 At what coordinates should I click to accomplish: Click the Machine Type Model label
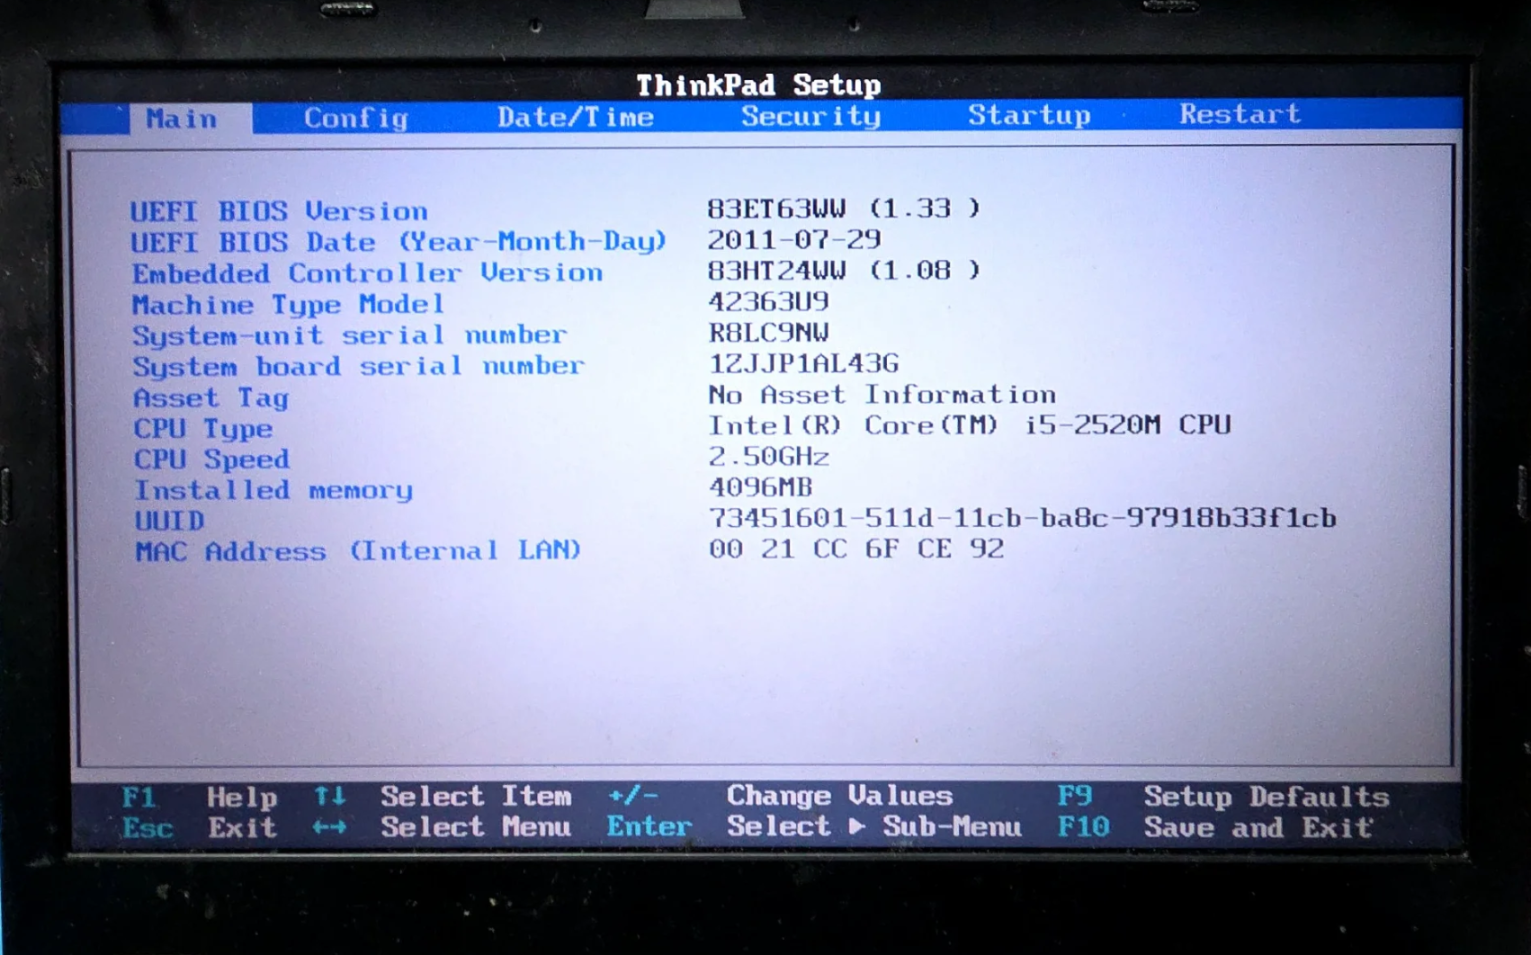point(288,304)
